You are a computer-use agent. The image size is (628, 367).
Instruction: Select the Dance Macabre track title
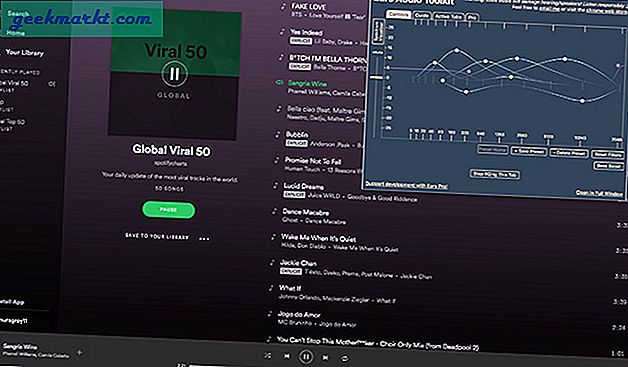pyautogui.click(x=306, y=212)
